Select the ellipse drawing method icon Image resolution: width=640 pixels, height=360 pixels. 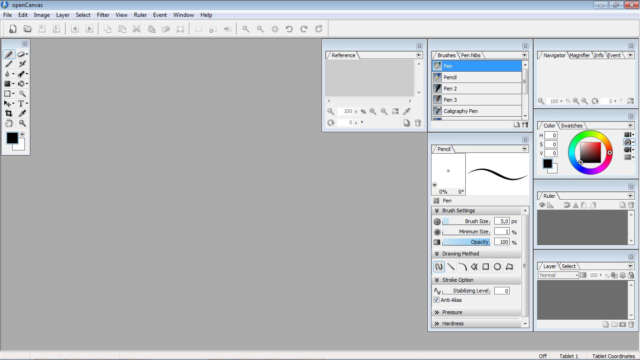point(497,267)
